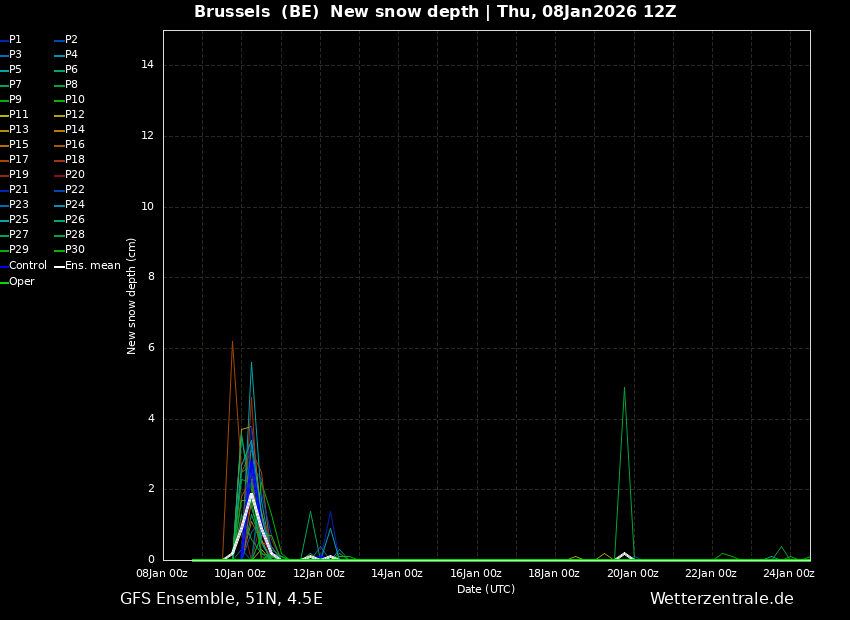Click the '22Jan 00z' date label

pos(711,573)
